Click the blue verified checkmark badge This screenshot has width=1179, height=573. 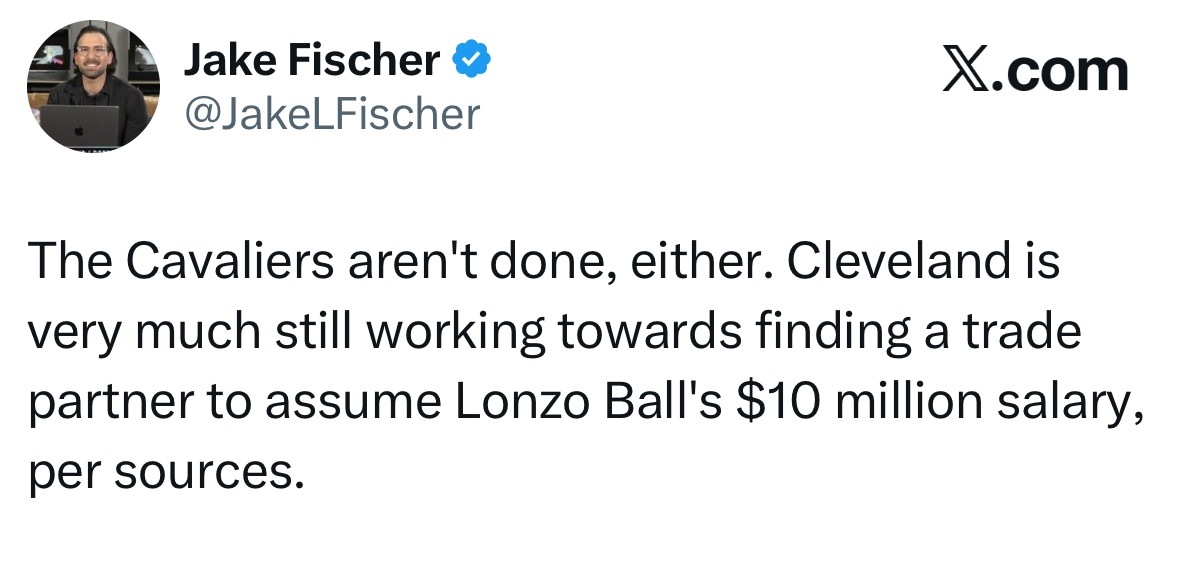(x=471, y=62)
